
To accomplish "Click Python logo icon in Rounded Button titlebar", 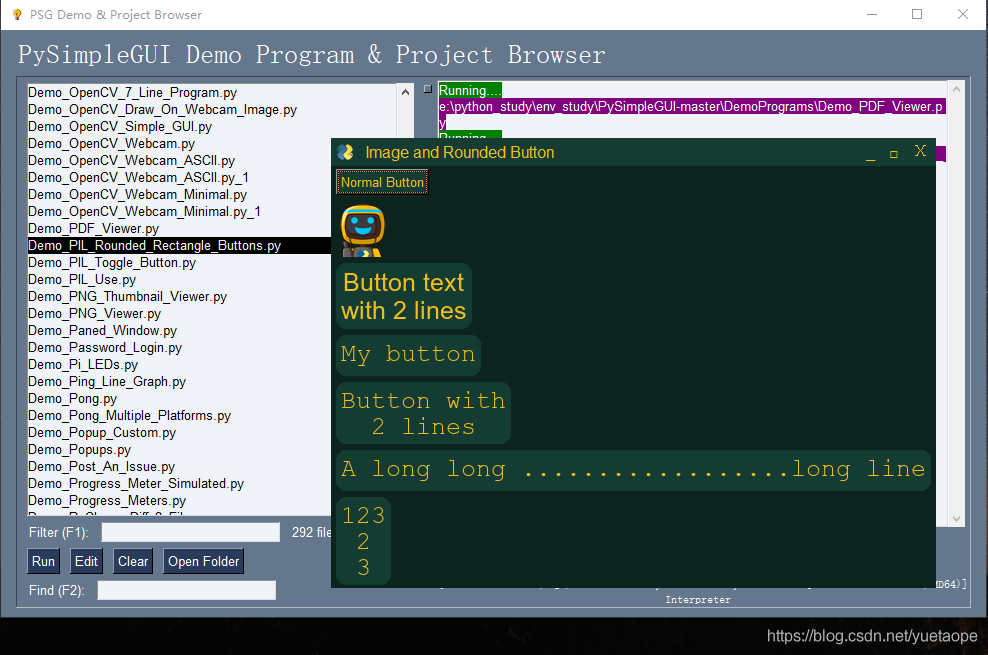I will coord(345,152).
